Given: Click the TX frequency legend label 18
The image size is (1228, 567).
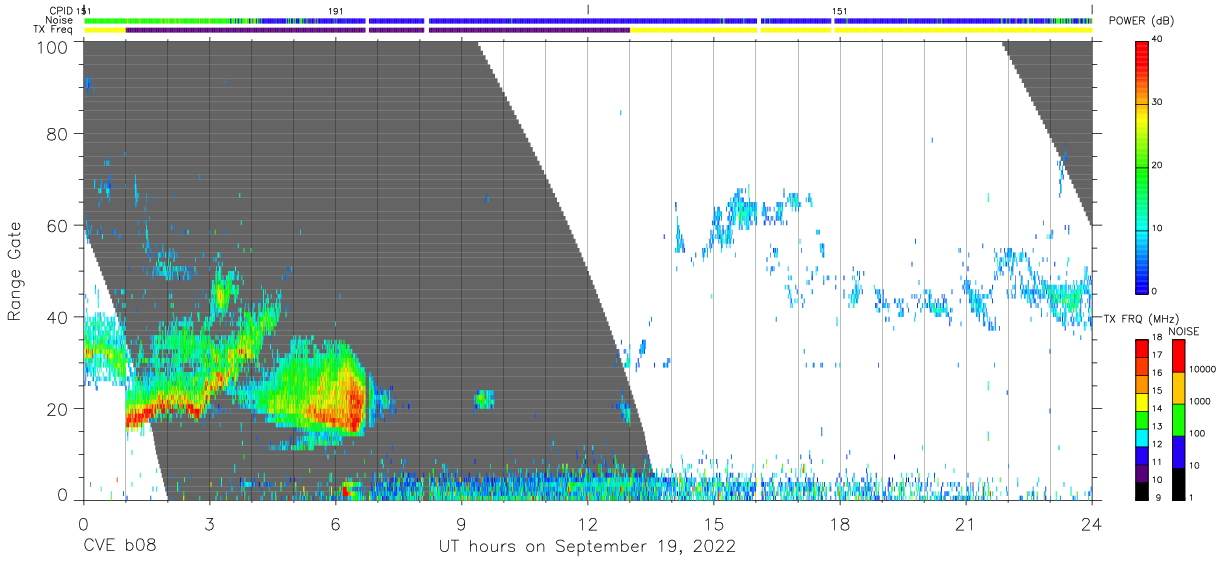Looking at the screenshot, I should pyautogui.click(x=1157, y=339).
